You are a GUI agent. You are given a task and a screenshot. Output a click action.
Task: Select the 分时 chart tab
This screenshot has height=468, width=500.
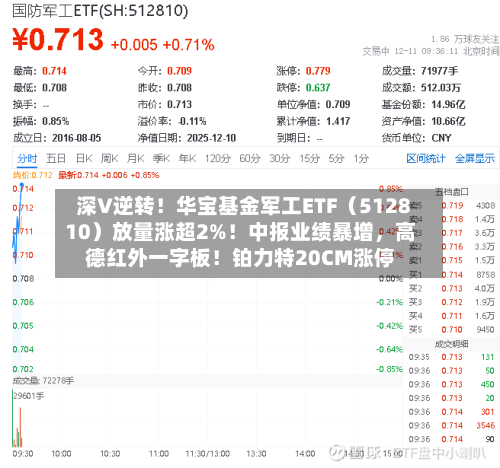coord(27,158)
